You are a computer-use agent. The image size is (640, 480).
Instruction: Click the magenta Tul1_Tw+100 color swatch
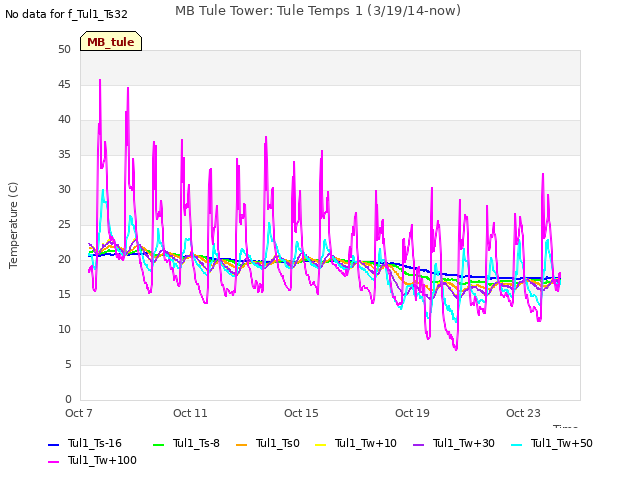54,462
